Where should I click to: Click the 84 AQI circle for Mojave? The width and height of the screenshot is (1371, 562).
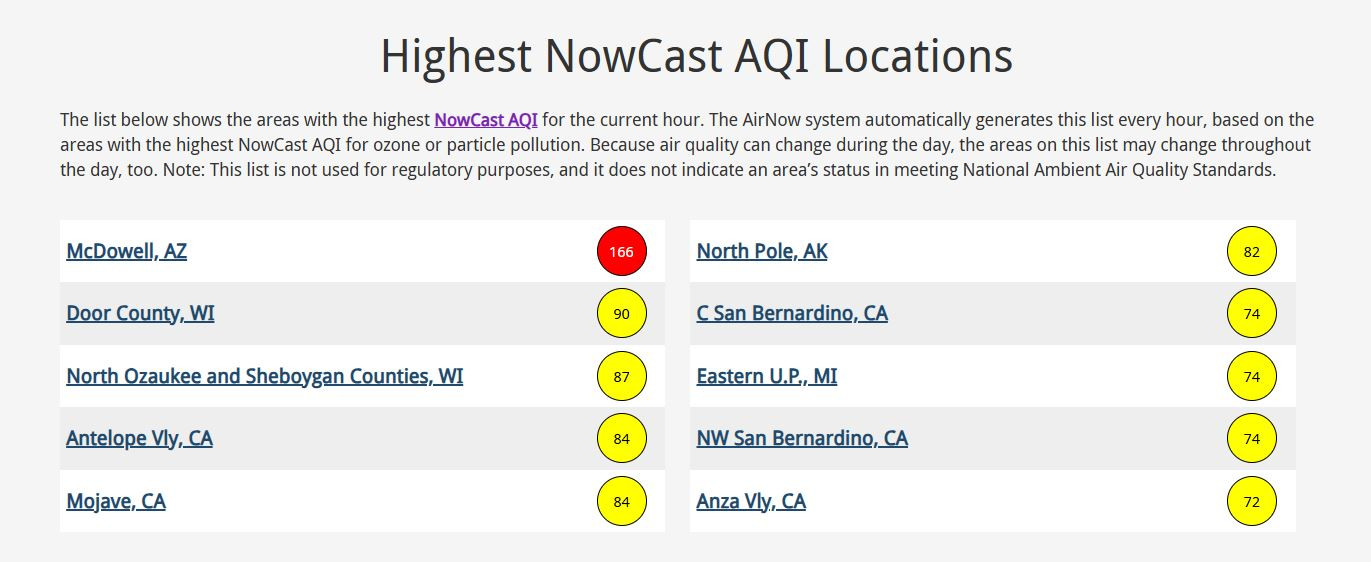tap(622, 502)
